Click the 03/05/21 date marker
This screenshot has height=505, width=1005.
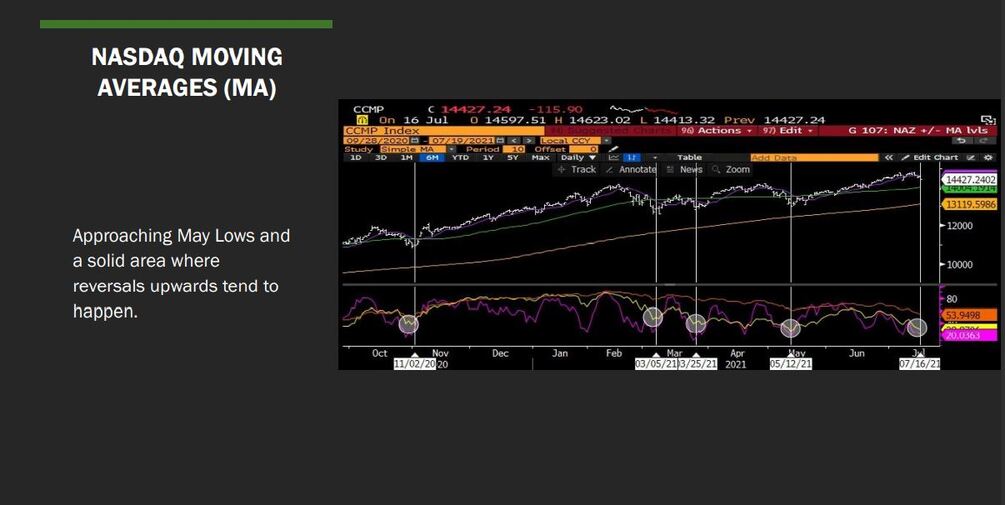point(656,364)
